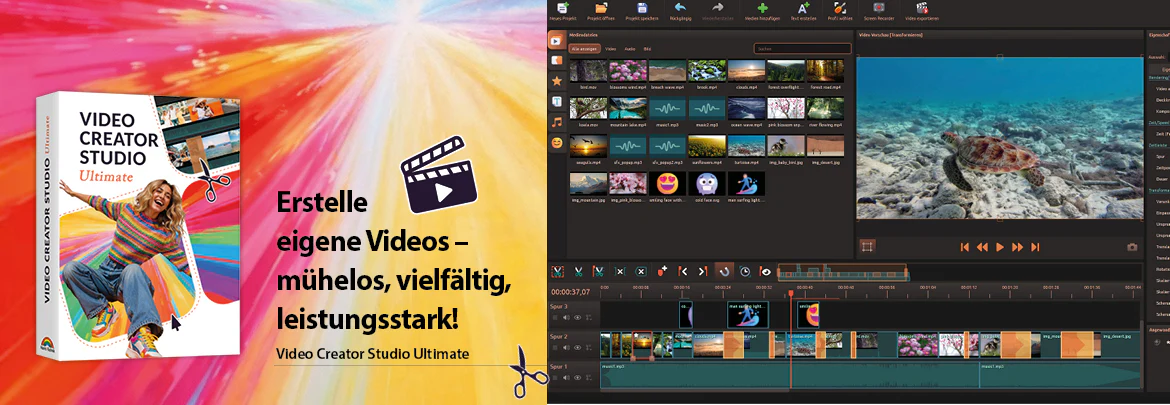Viewport: 1170px width, 405px height.
Task: Mute Spur 3 with its speaker icon
Action: (x=566, y=317)
